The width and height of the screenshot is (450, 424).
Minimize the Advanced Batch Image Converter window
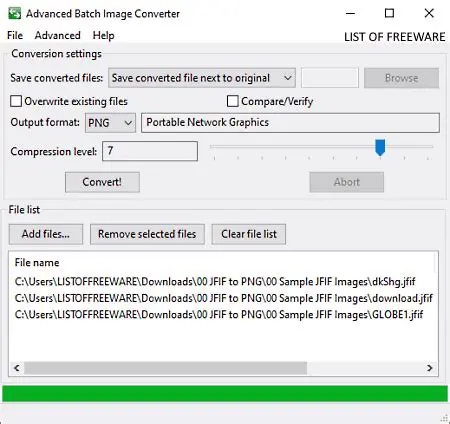click(350, 13)
